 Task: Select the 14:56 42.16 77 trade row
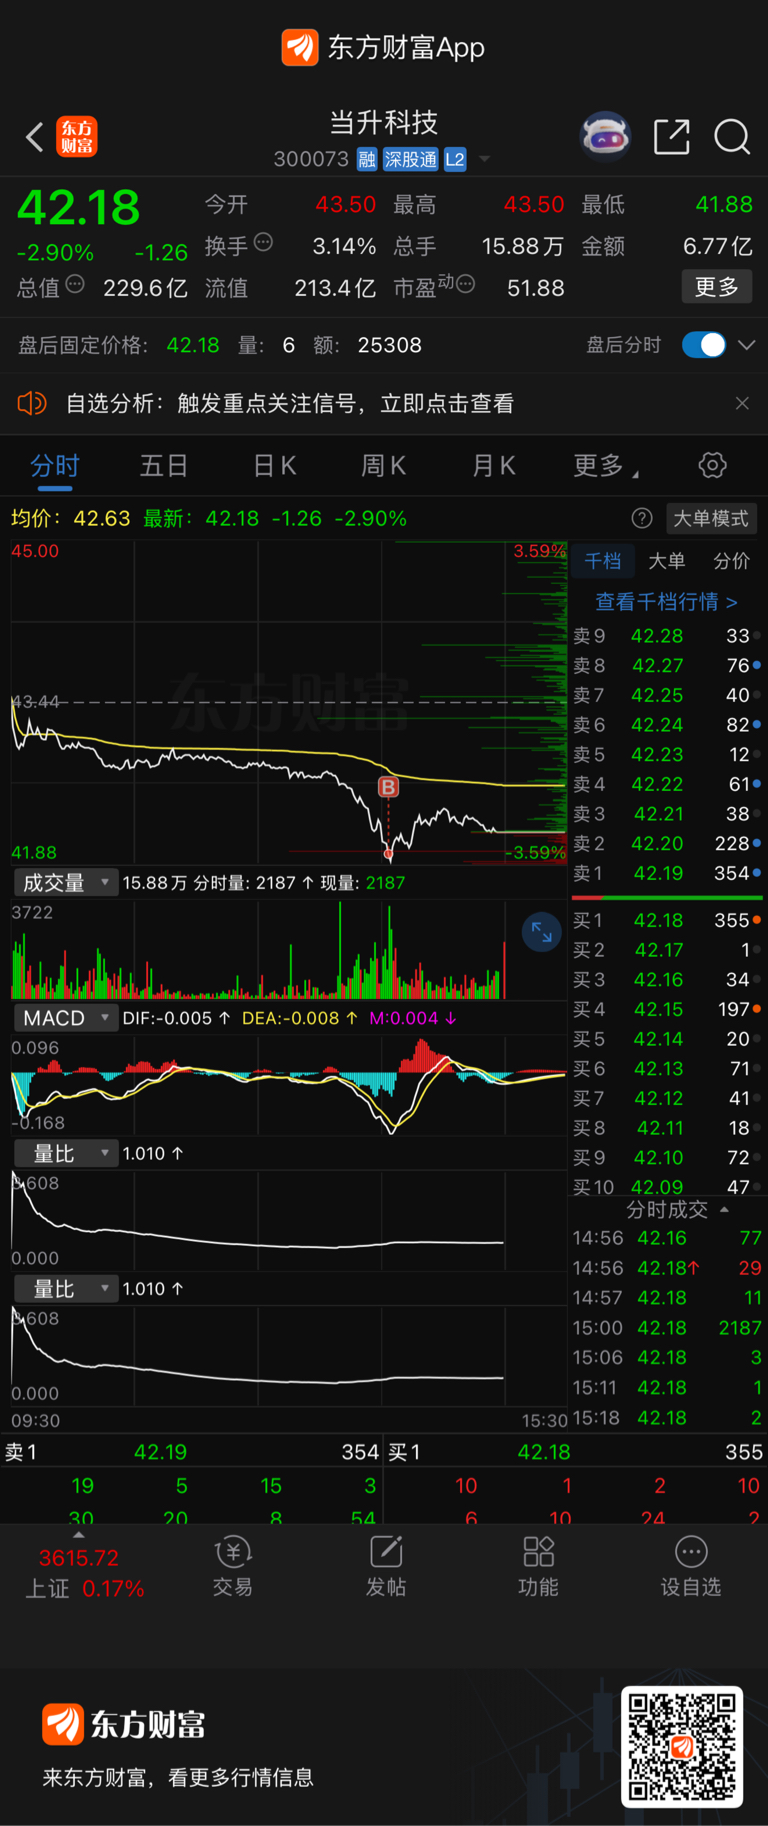click(667, 1238)
